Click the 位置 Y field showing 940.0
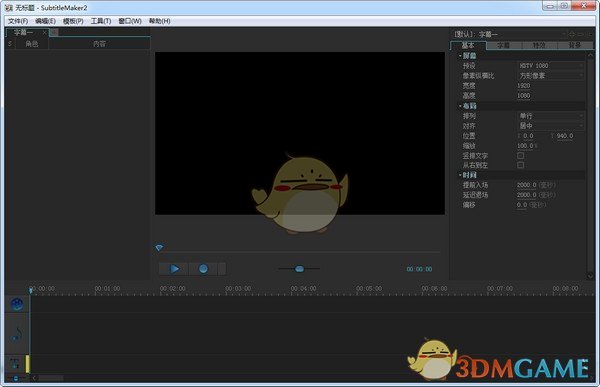 [x=565, y=136]
